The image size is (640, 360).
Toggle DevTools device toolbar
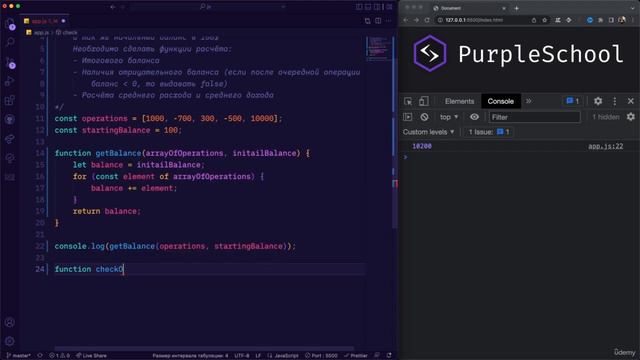point(424,101)
